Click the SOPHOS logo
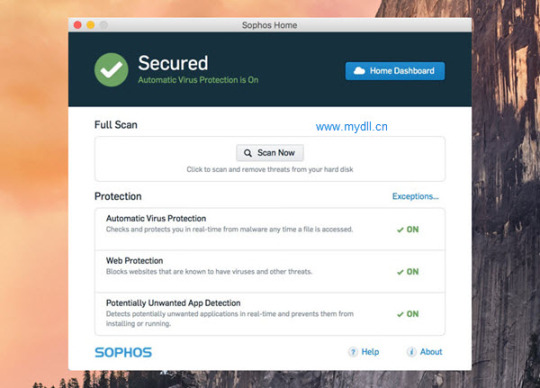 click(123, 352)
